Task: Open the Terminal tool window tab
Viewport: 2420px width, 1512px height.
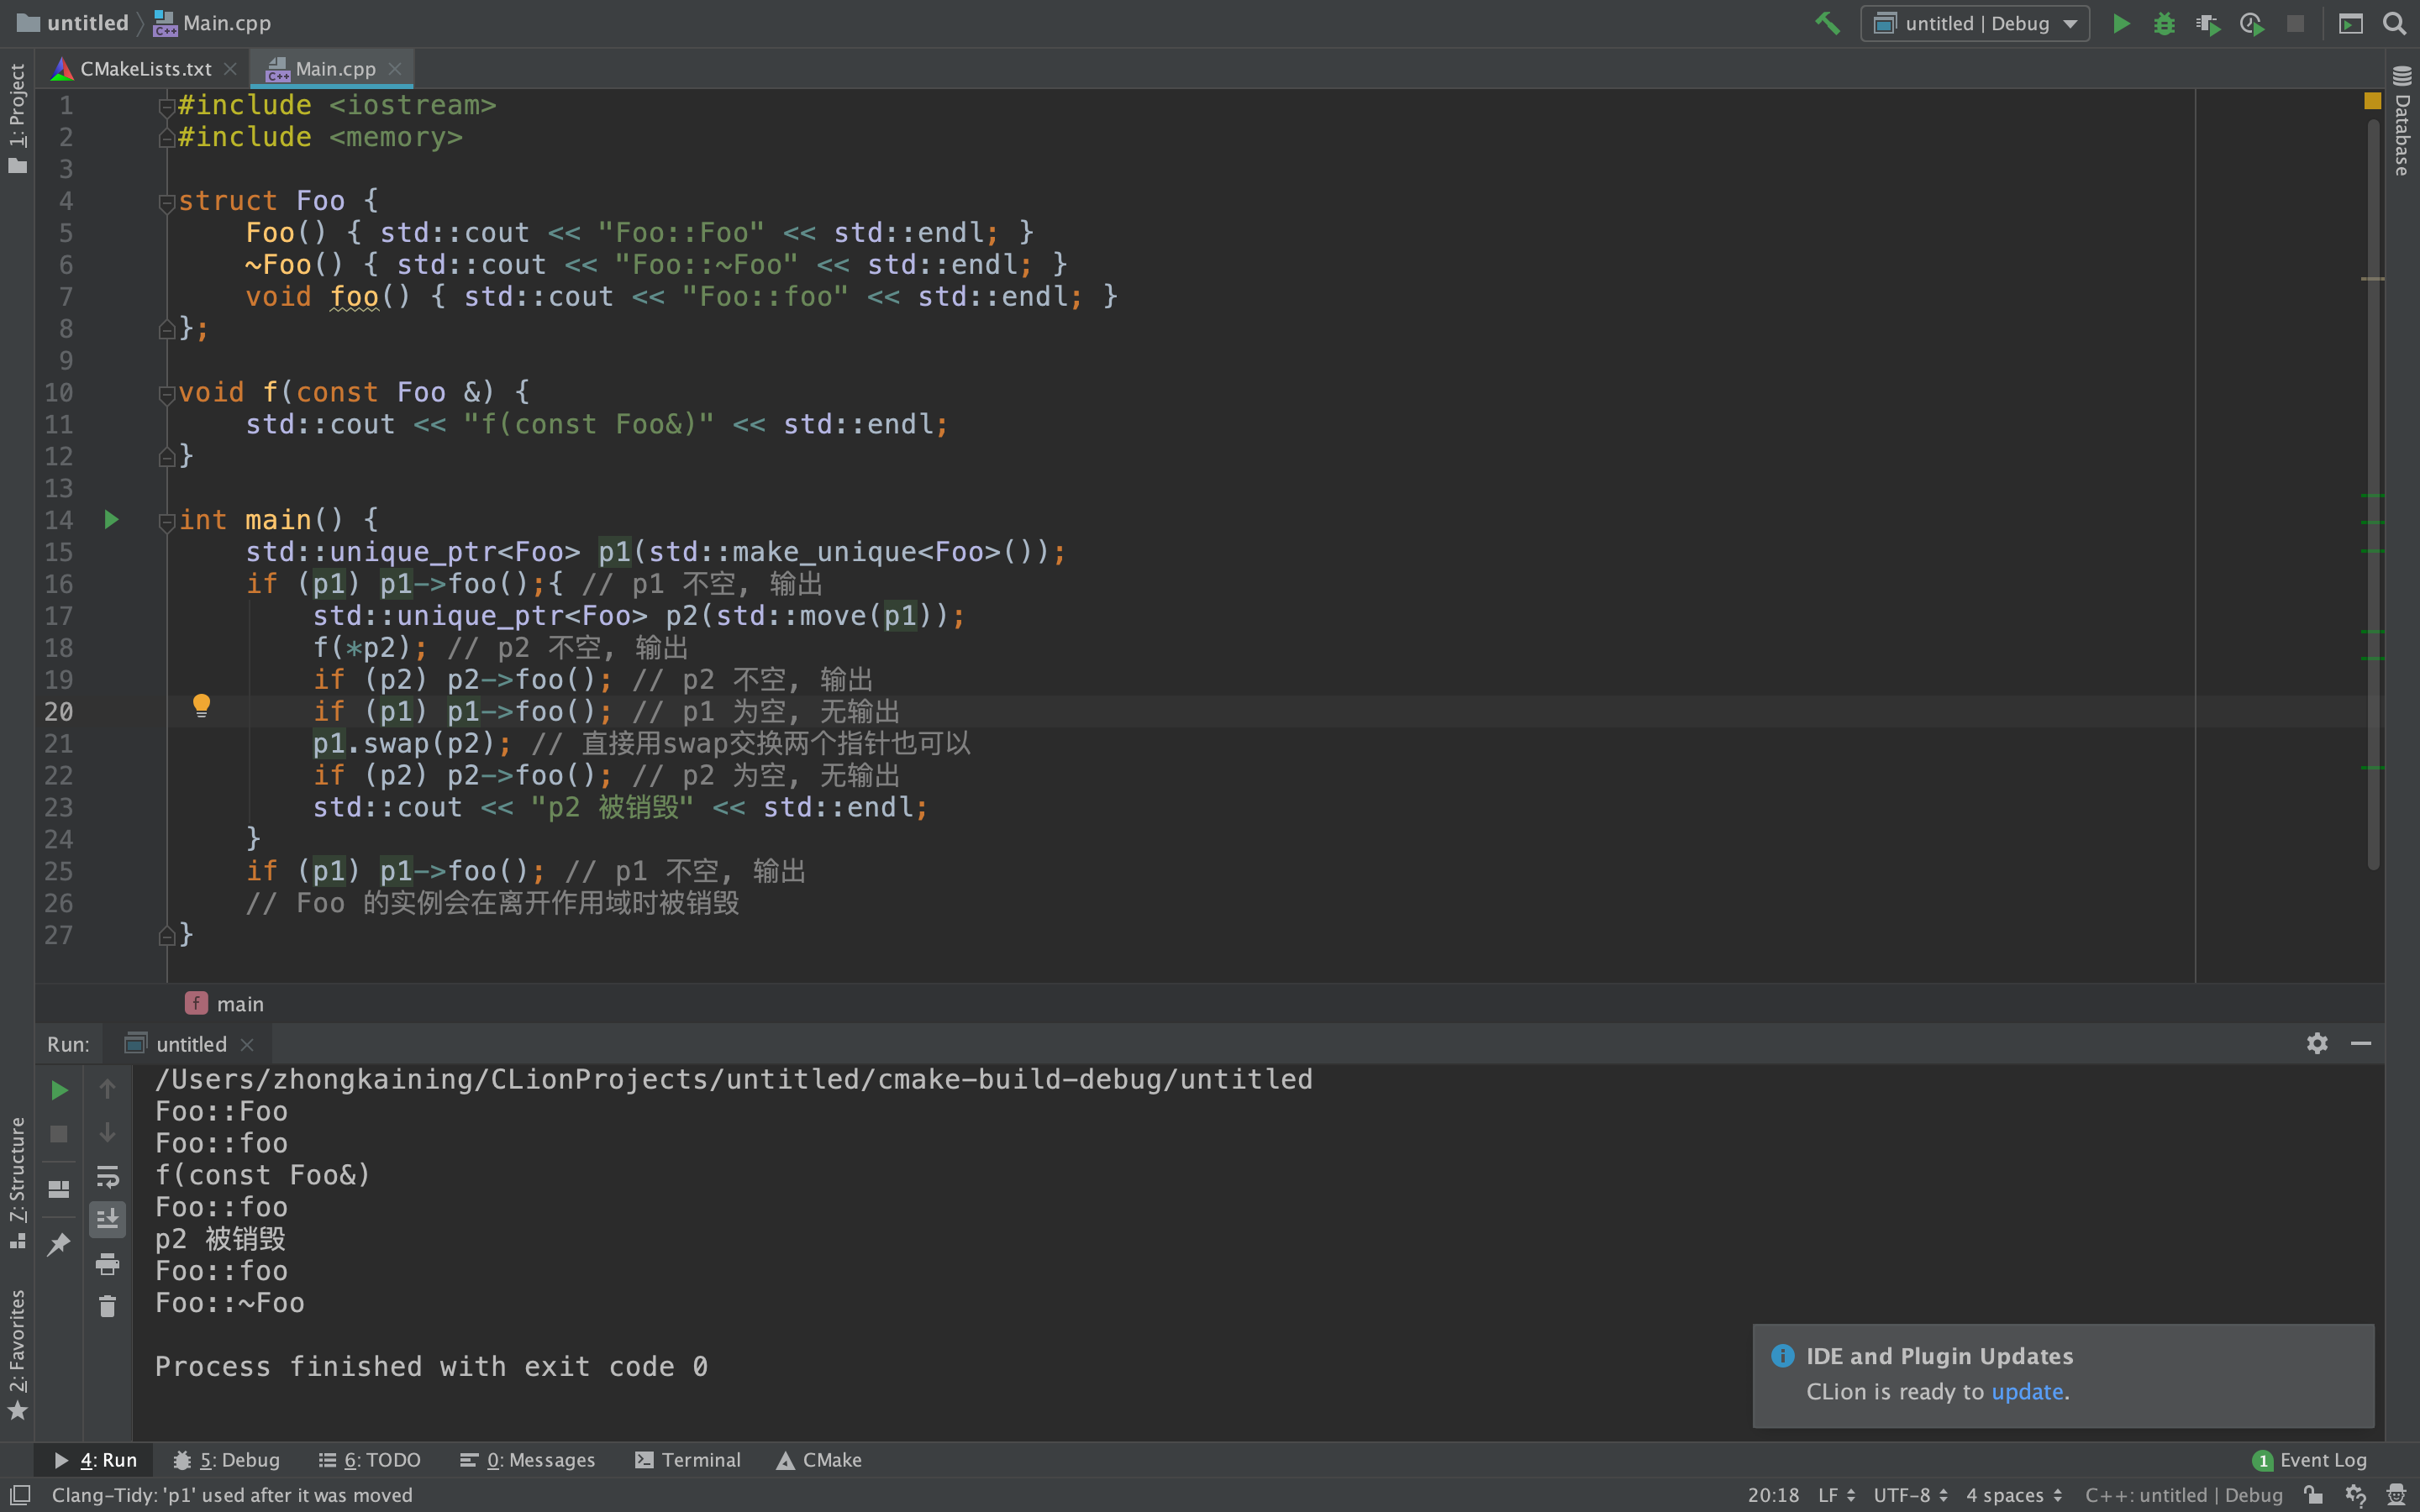Action: [688, 1460]
